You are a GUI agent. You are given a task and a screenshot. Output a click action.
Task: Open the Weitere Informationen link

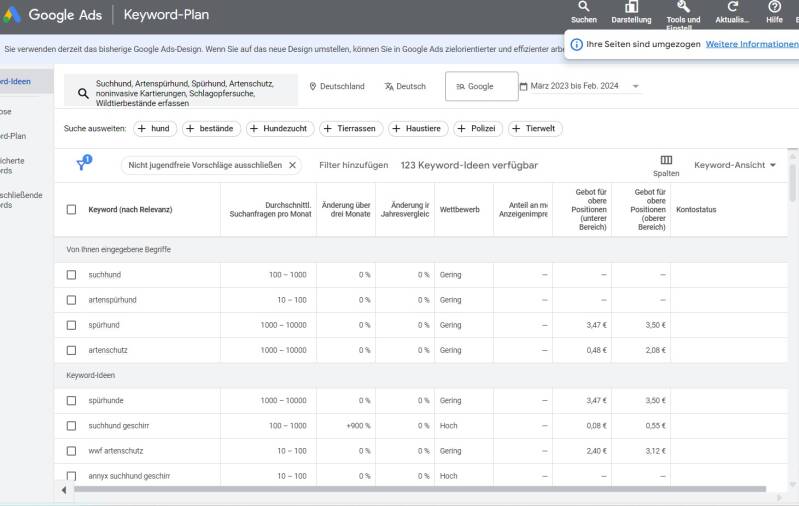pos(752,44)
